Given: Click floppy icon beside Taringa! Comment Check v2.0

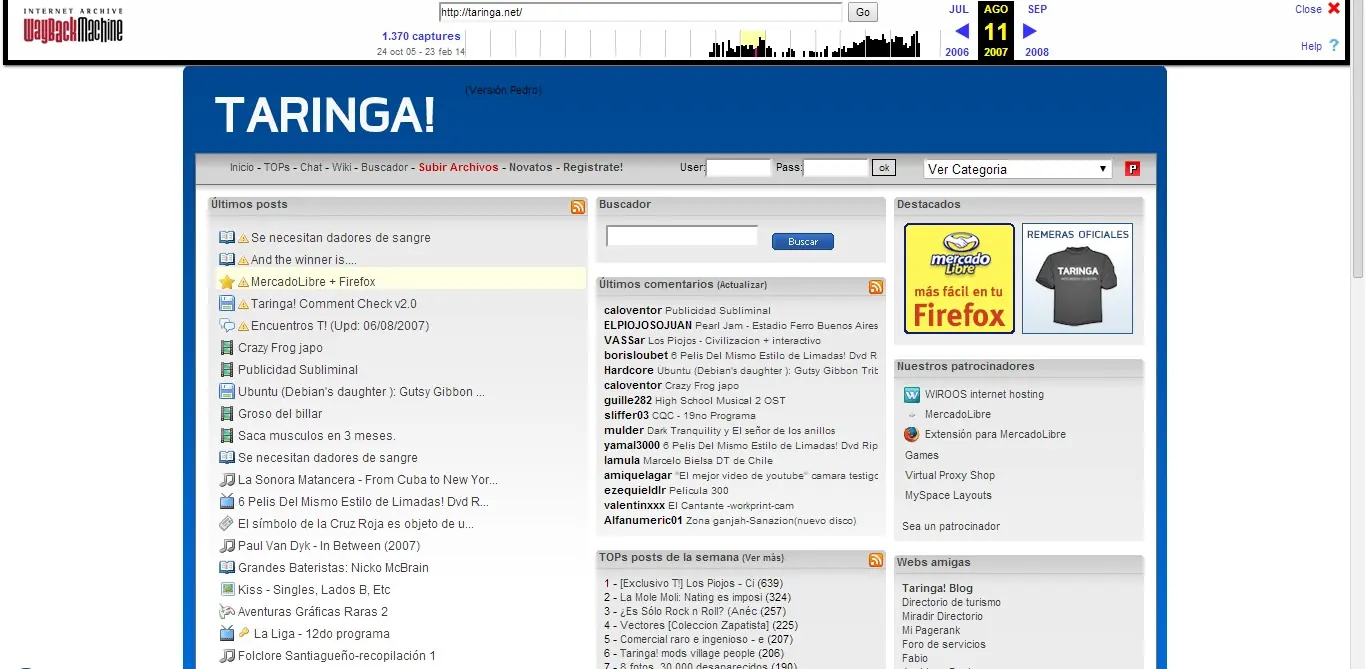Looking at the screenshot, I should (x=227, y=304).
